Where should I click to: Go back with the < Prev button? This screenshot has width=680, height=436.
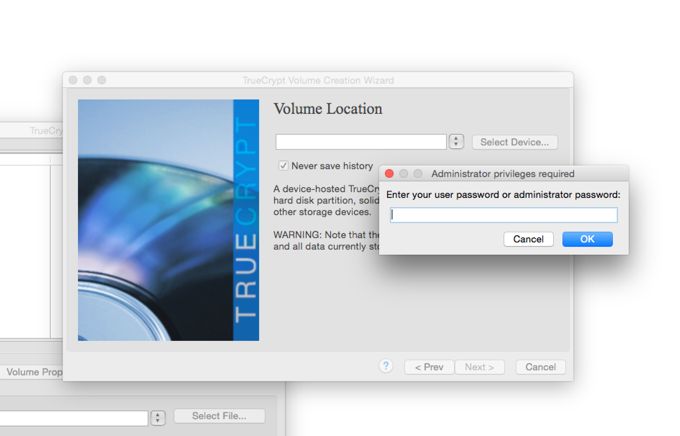tap(429, 367)
